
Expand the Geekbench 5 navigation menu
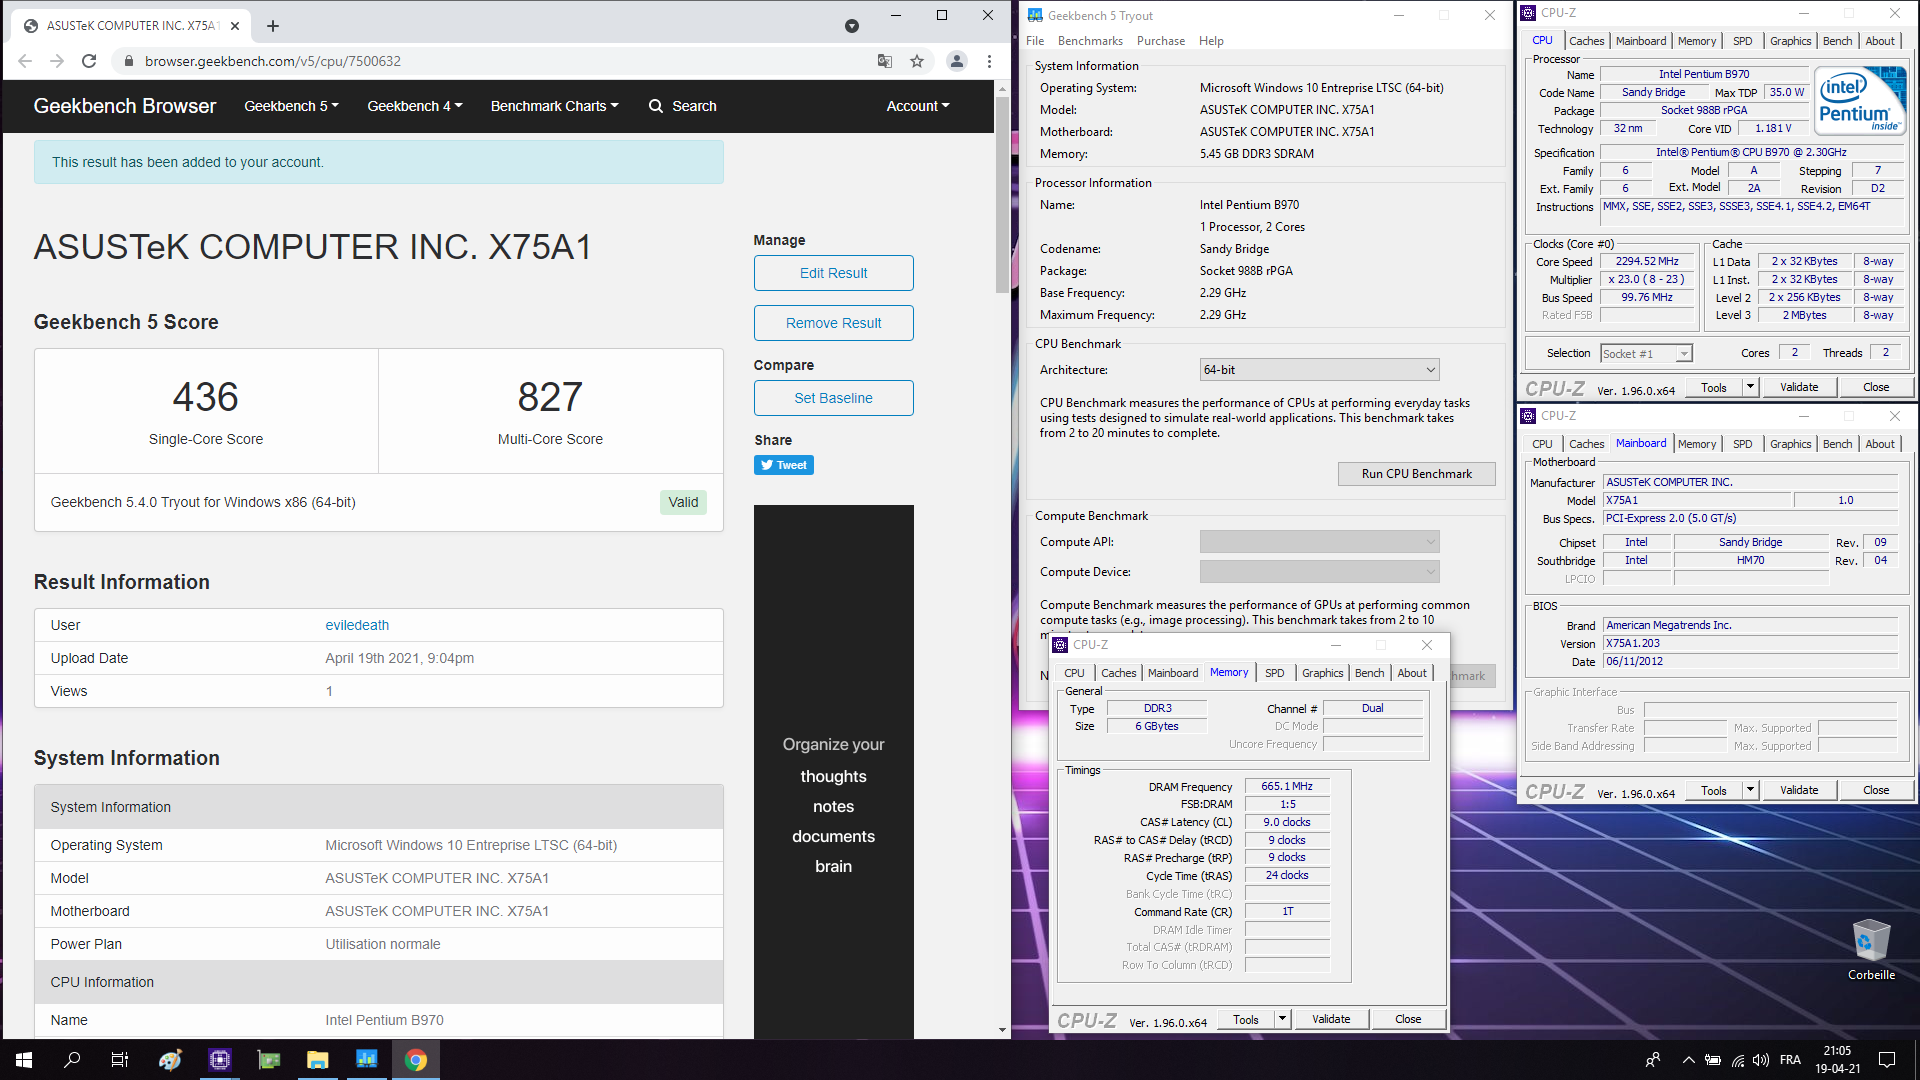[x=292, y=106]
